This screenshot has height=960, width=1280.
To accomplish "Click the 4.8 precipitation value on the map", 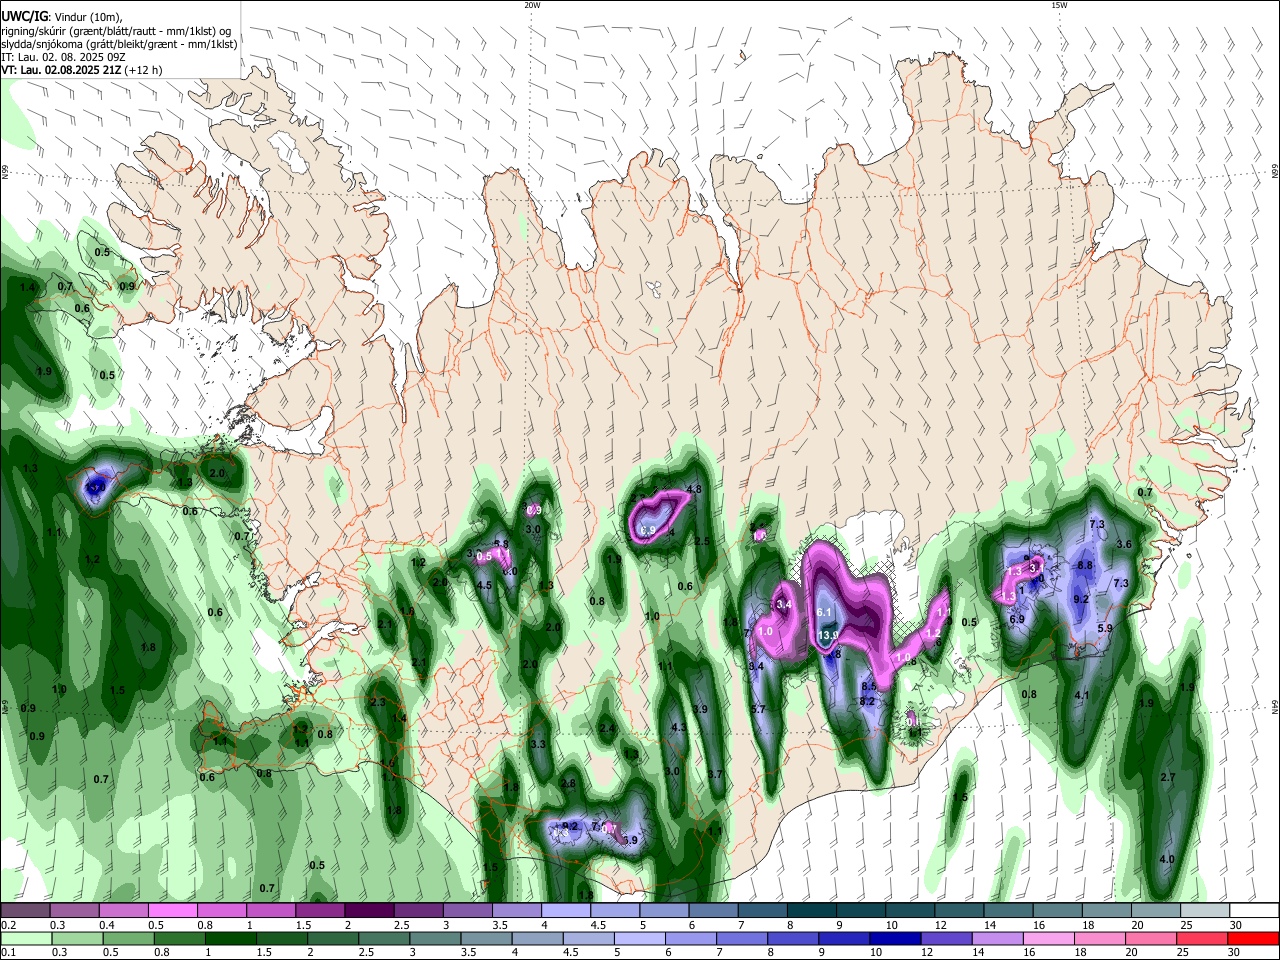I will (x=695, y=489).
